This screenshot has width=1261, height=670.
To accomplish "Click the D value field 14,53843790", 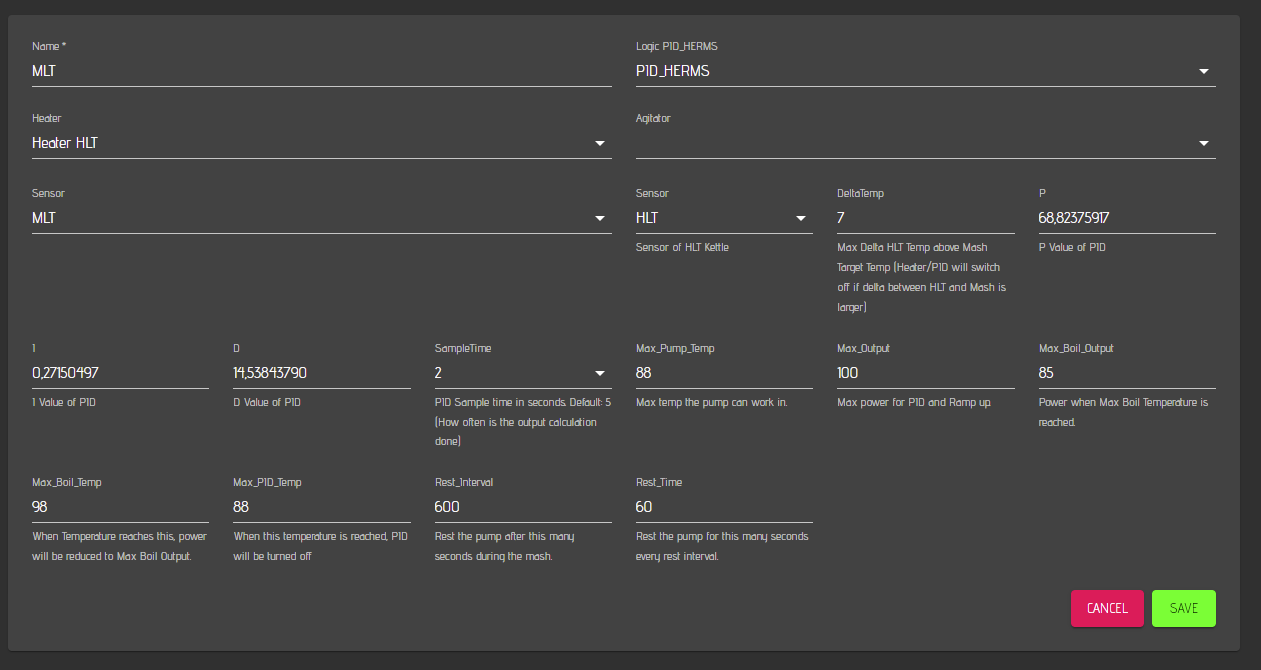I will click(321, 373).
